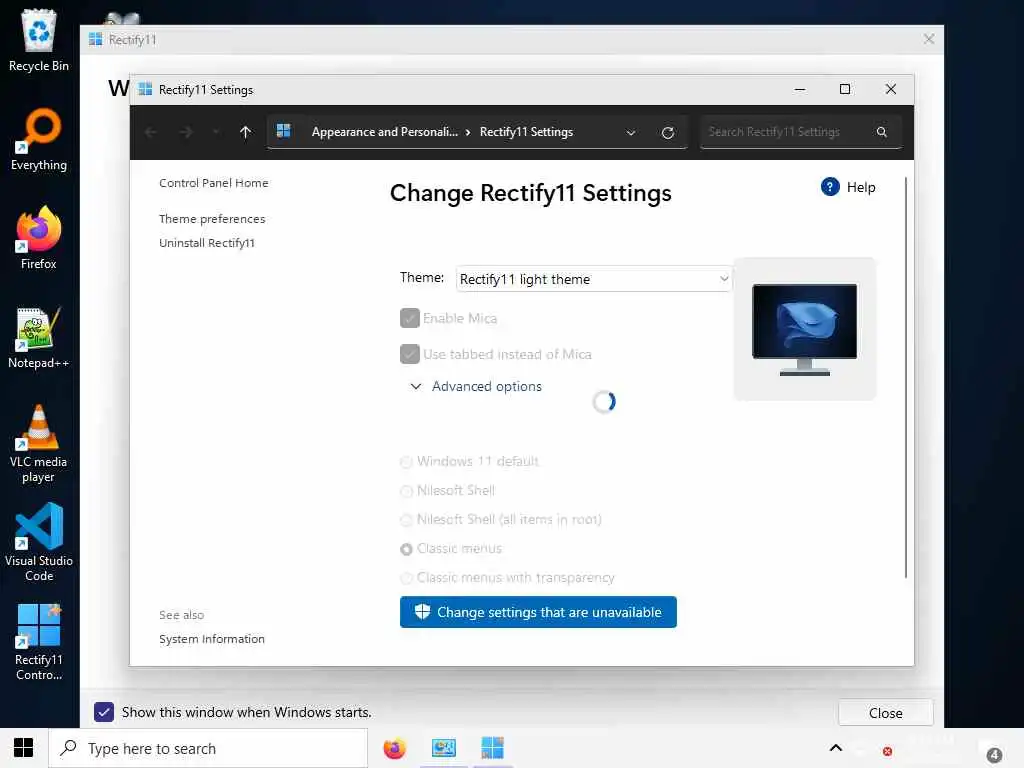Go up one level arrow

coord(246,133)
